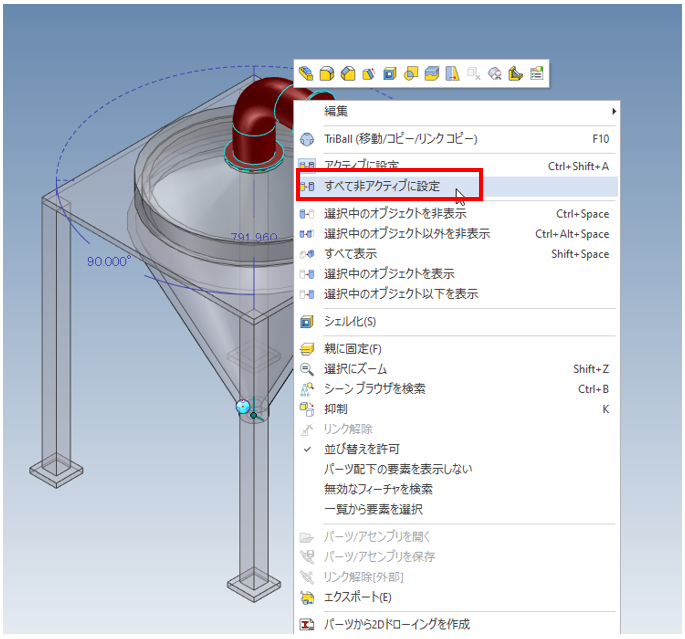
Task: Click the tree search icon beside シーンブラウザを検索
Action: (x=307, y=389)
